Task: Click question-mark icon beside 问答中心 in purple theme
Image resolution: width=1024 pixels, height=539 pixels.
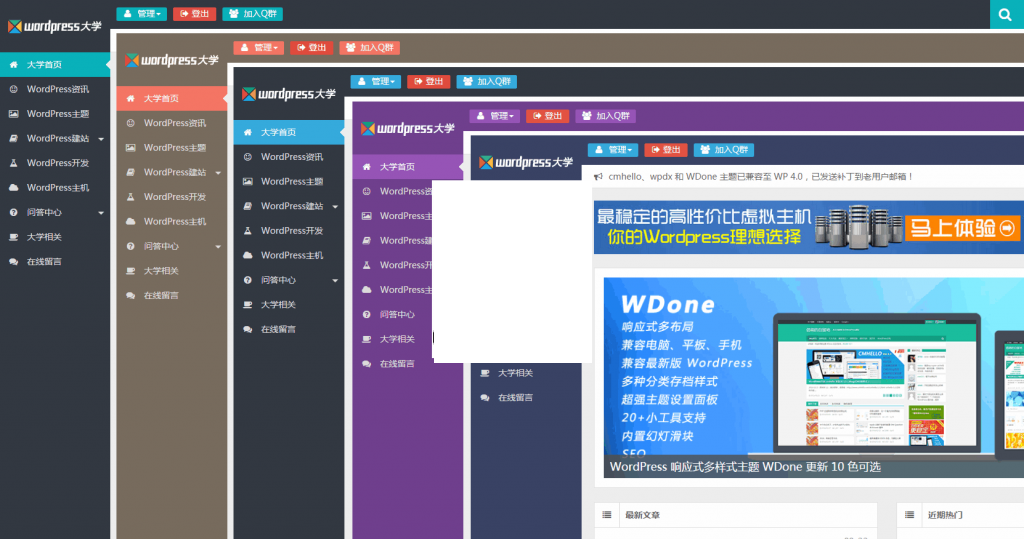Action: click(x=366, y=314)
